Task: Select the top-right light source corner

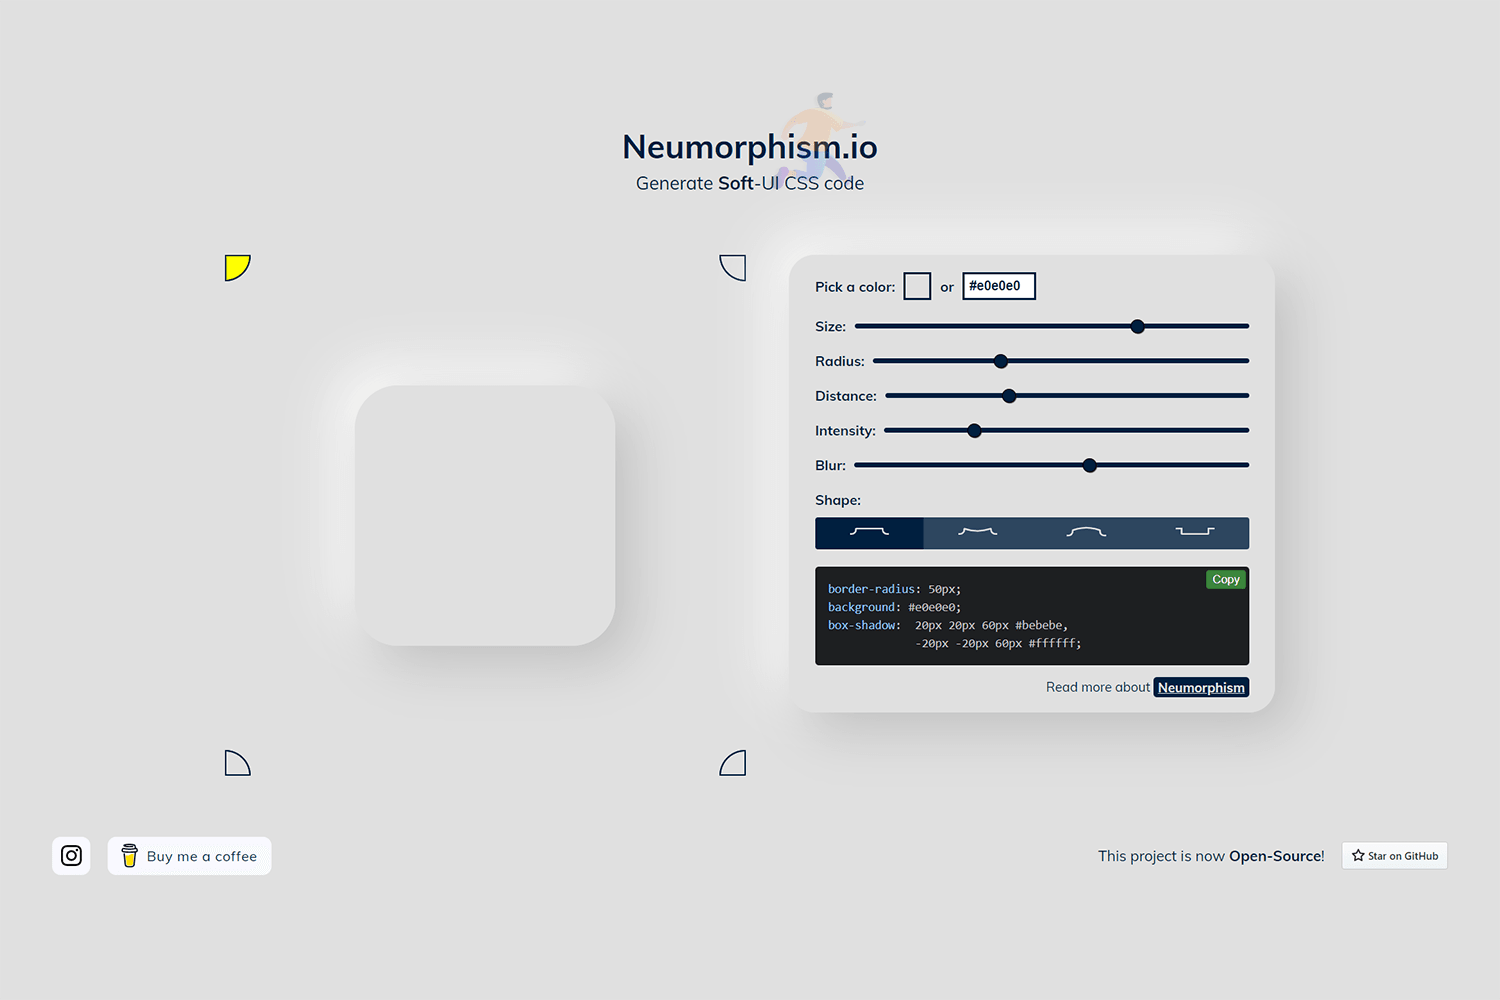Action: [x=733, y=267]
